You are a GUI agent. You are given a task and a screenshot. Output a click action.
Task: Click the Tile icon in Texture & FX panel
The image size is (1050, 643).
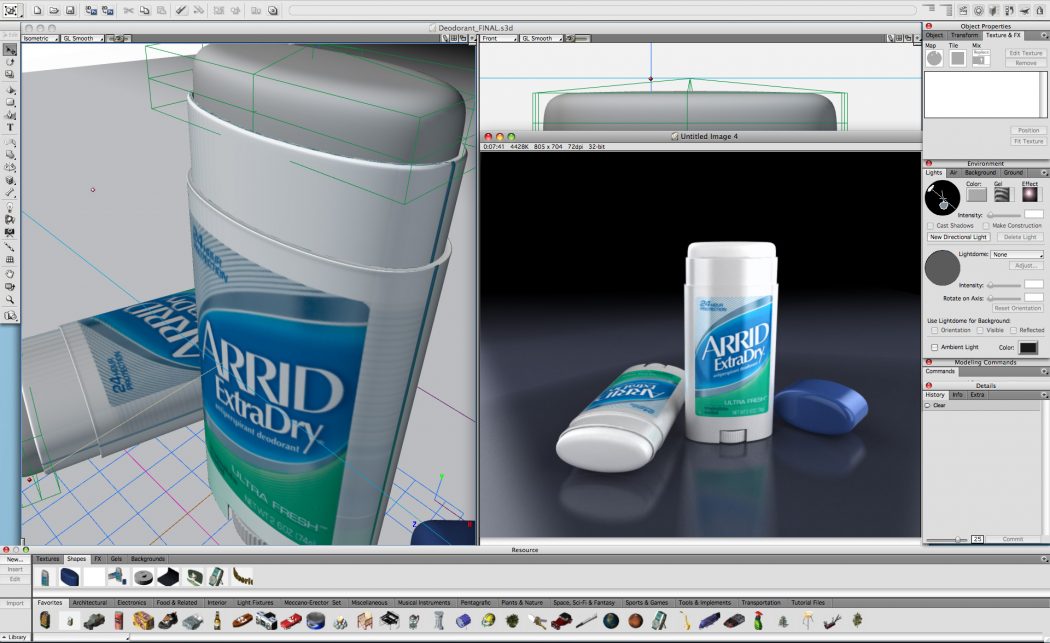point(957,57)
